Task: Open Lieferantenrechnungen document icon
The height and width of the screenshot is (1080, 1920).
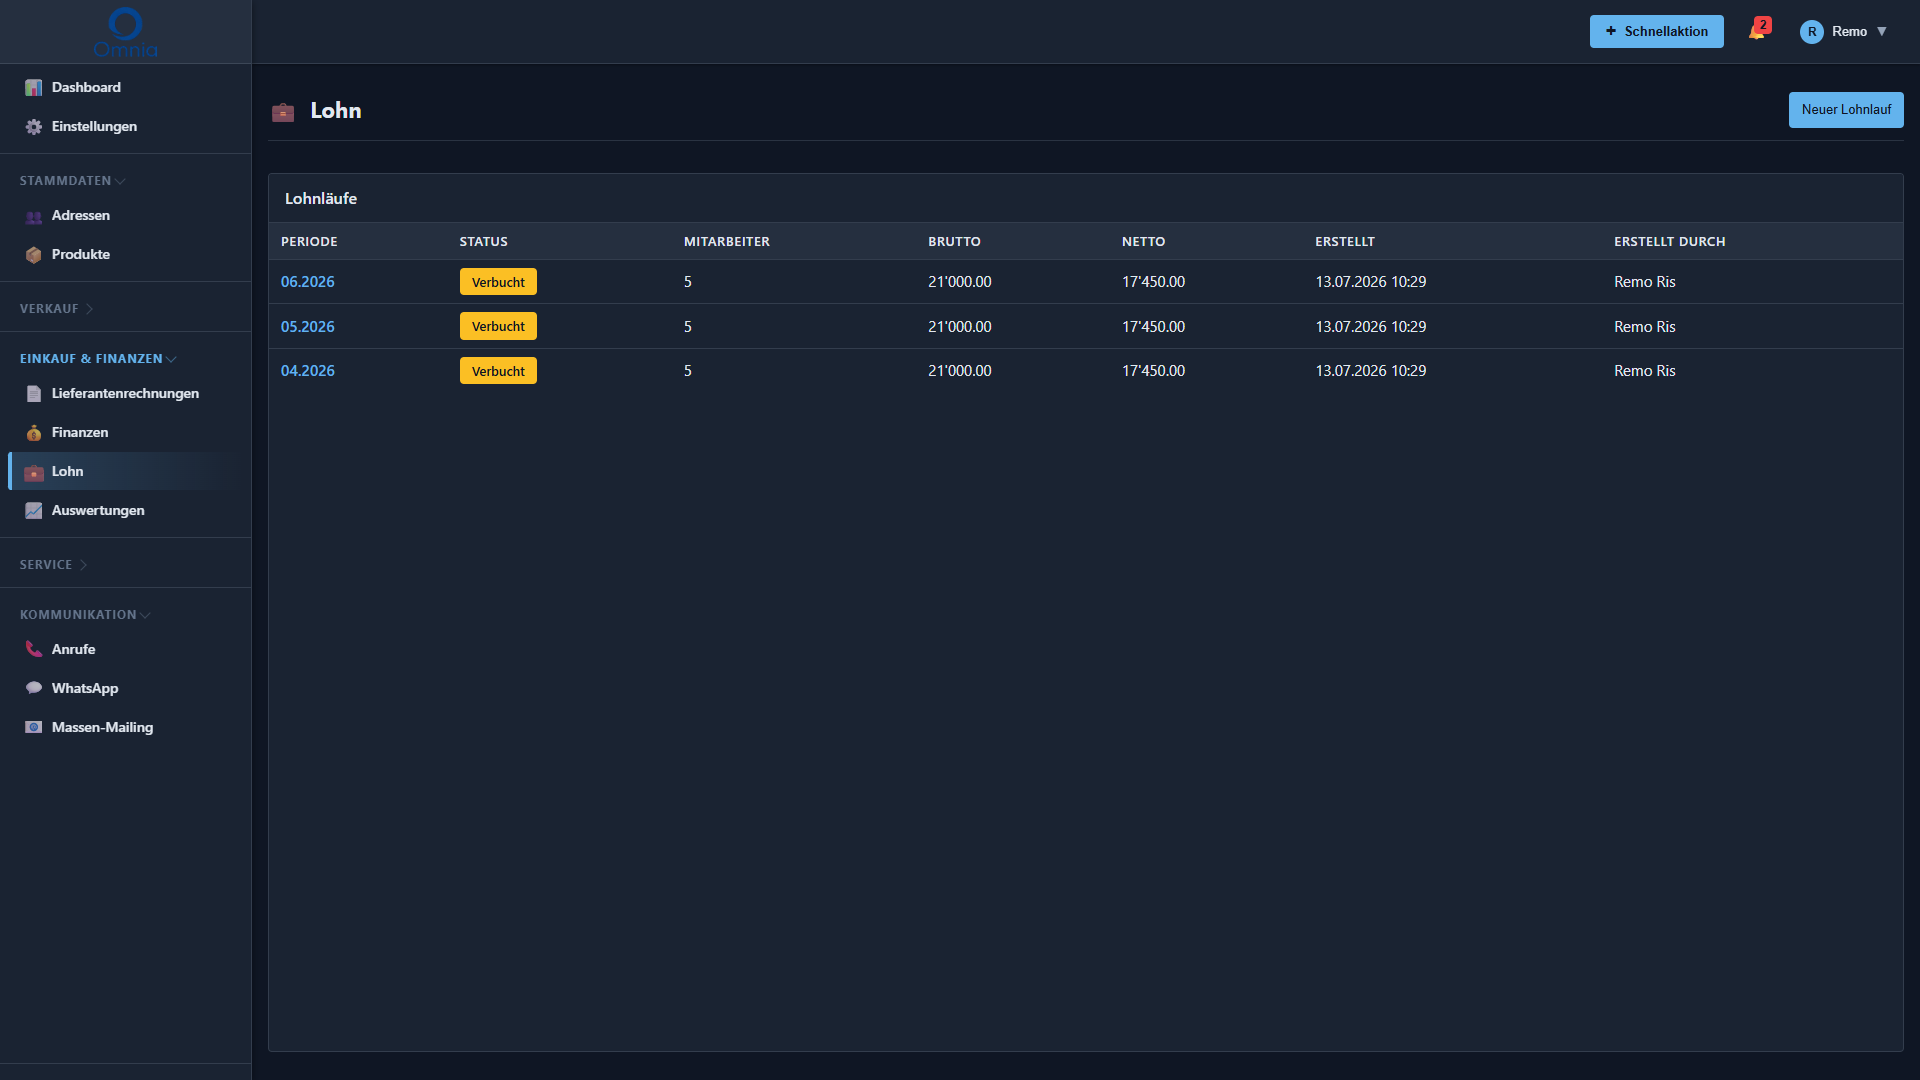Action: 34,394
